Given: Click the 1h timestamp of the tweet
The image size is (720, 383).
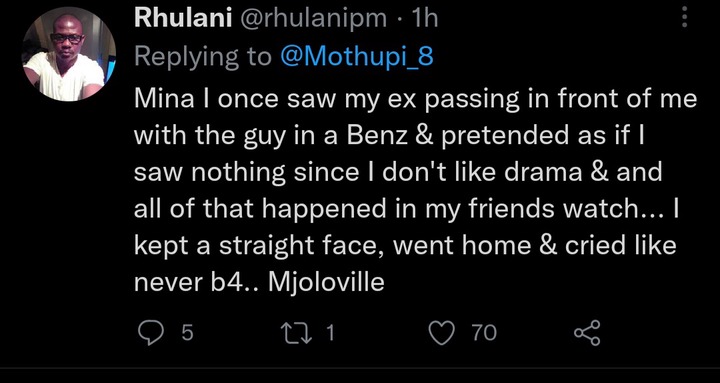Looking at the screenshot, I should click(x=425, y=19).
